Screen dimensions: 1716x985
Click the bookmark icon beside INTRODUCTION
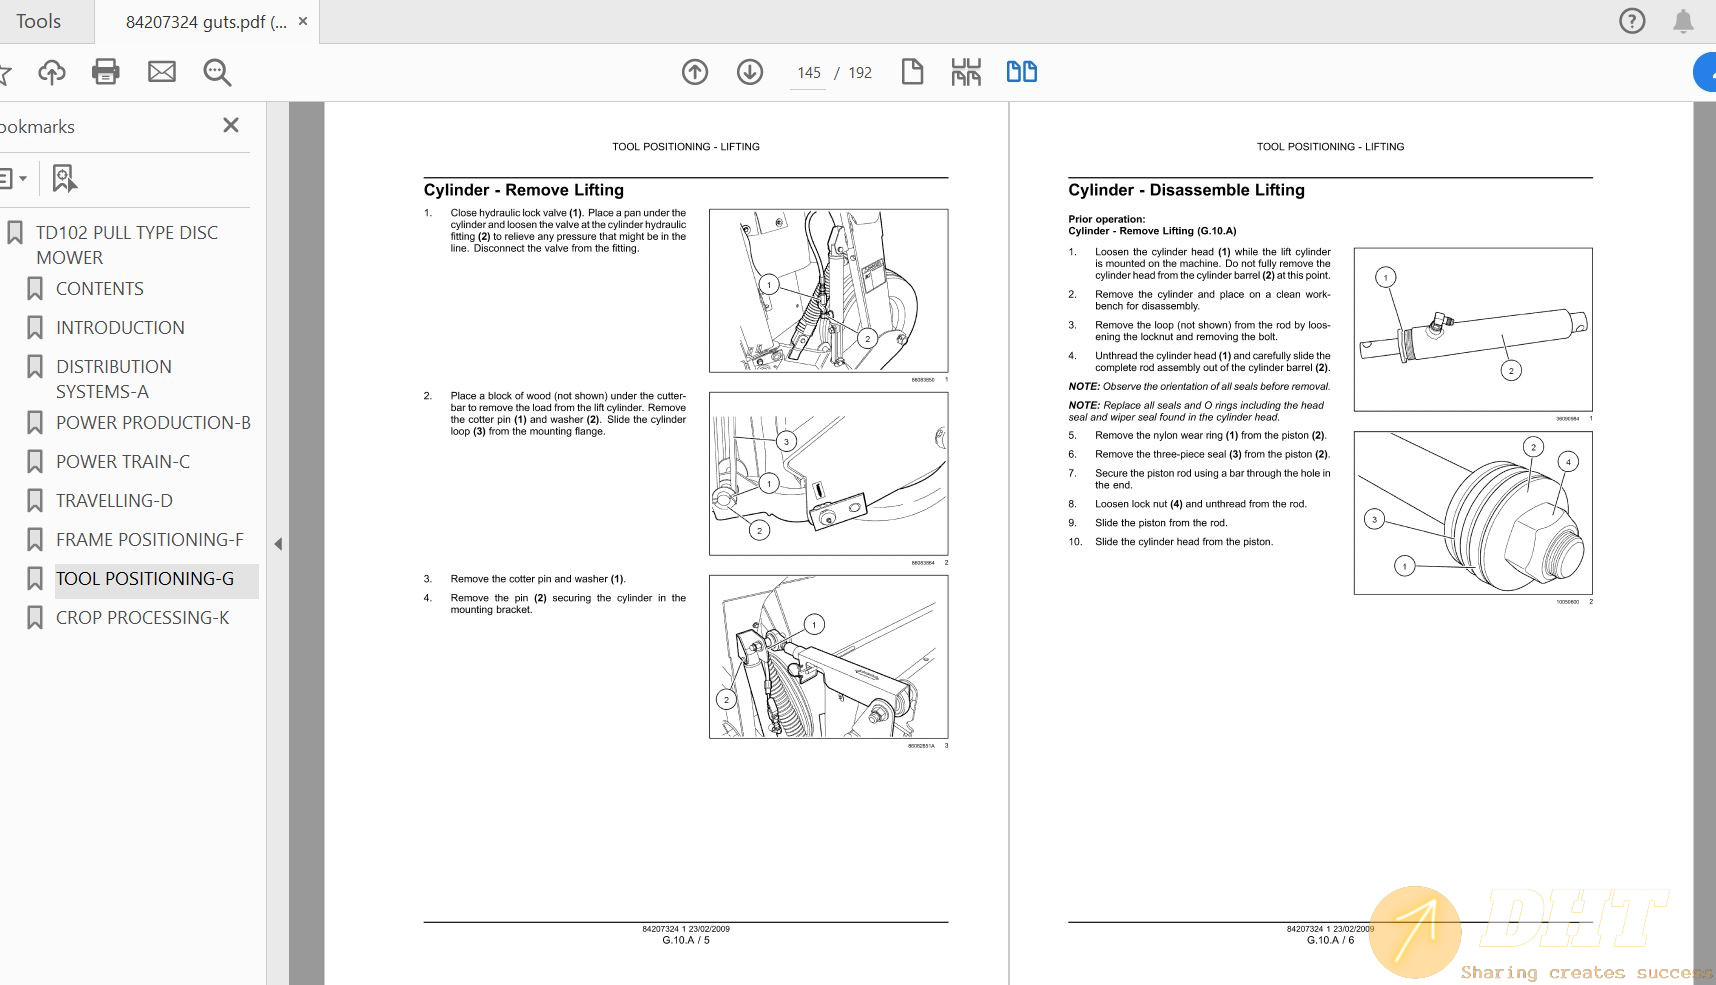click(35, 328)
